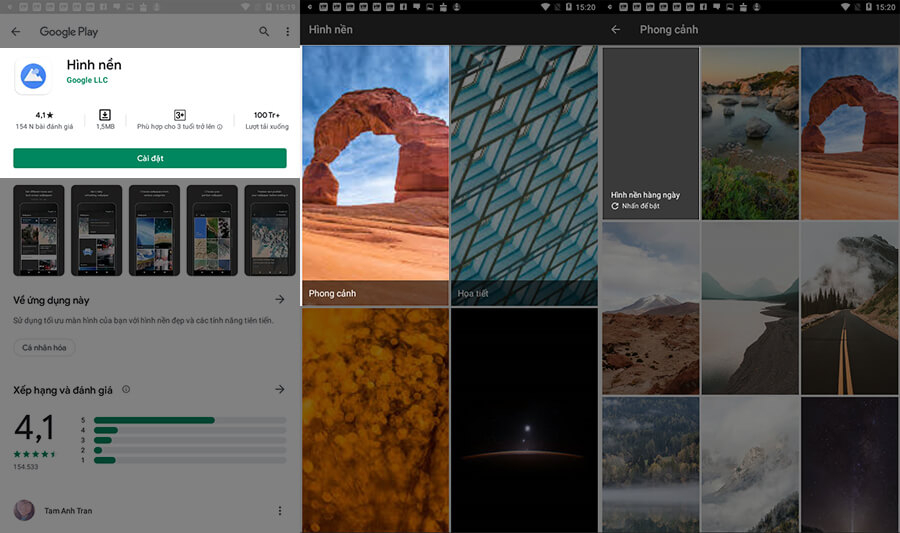Tap the download size icon showing 1,5MB

point(105,115)
